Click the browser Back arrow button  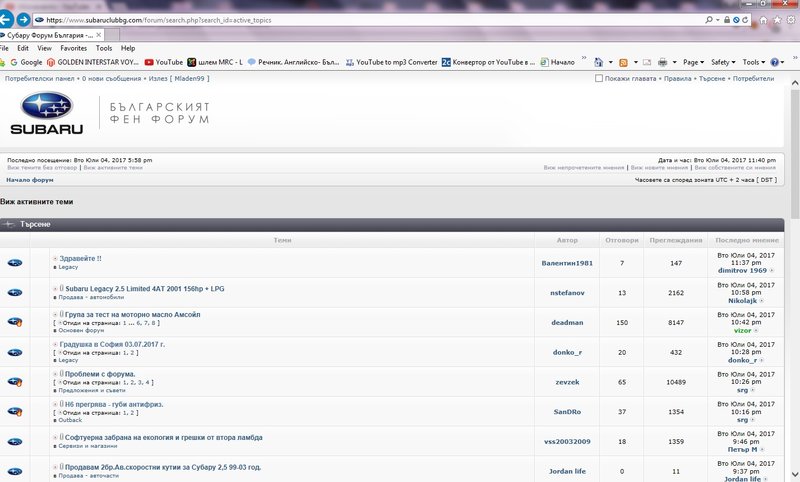point(5,20)
